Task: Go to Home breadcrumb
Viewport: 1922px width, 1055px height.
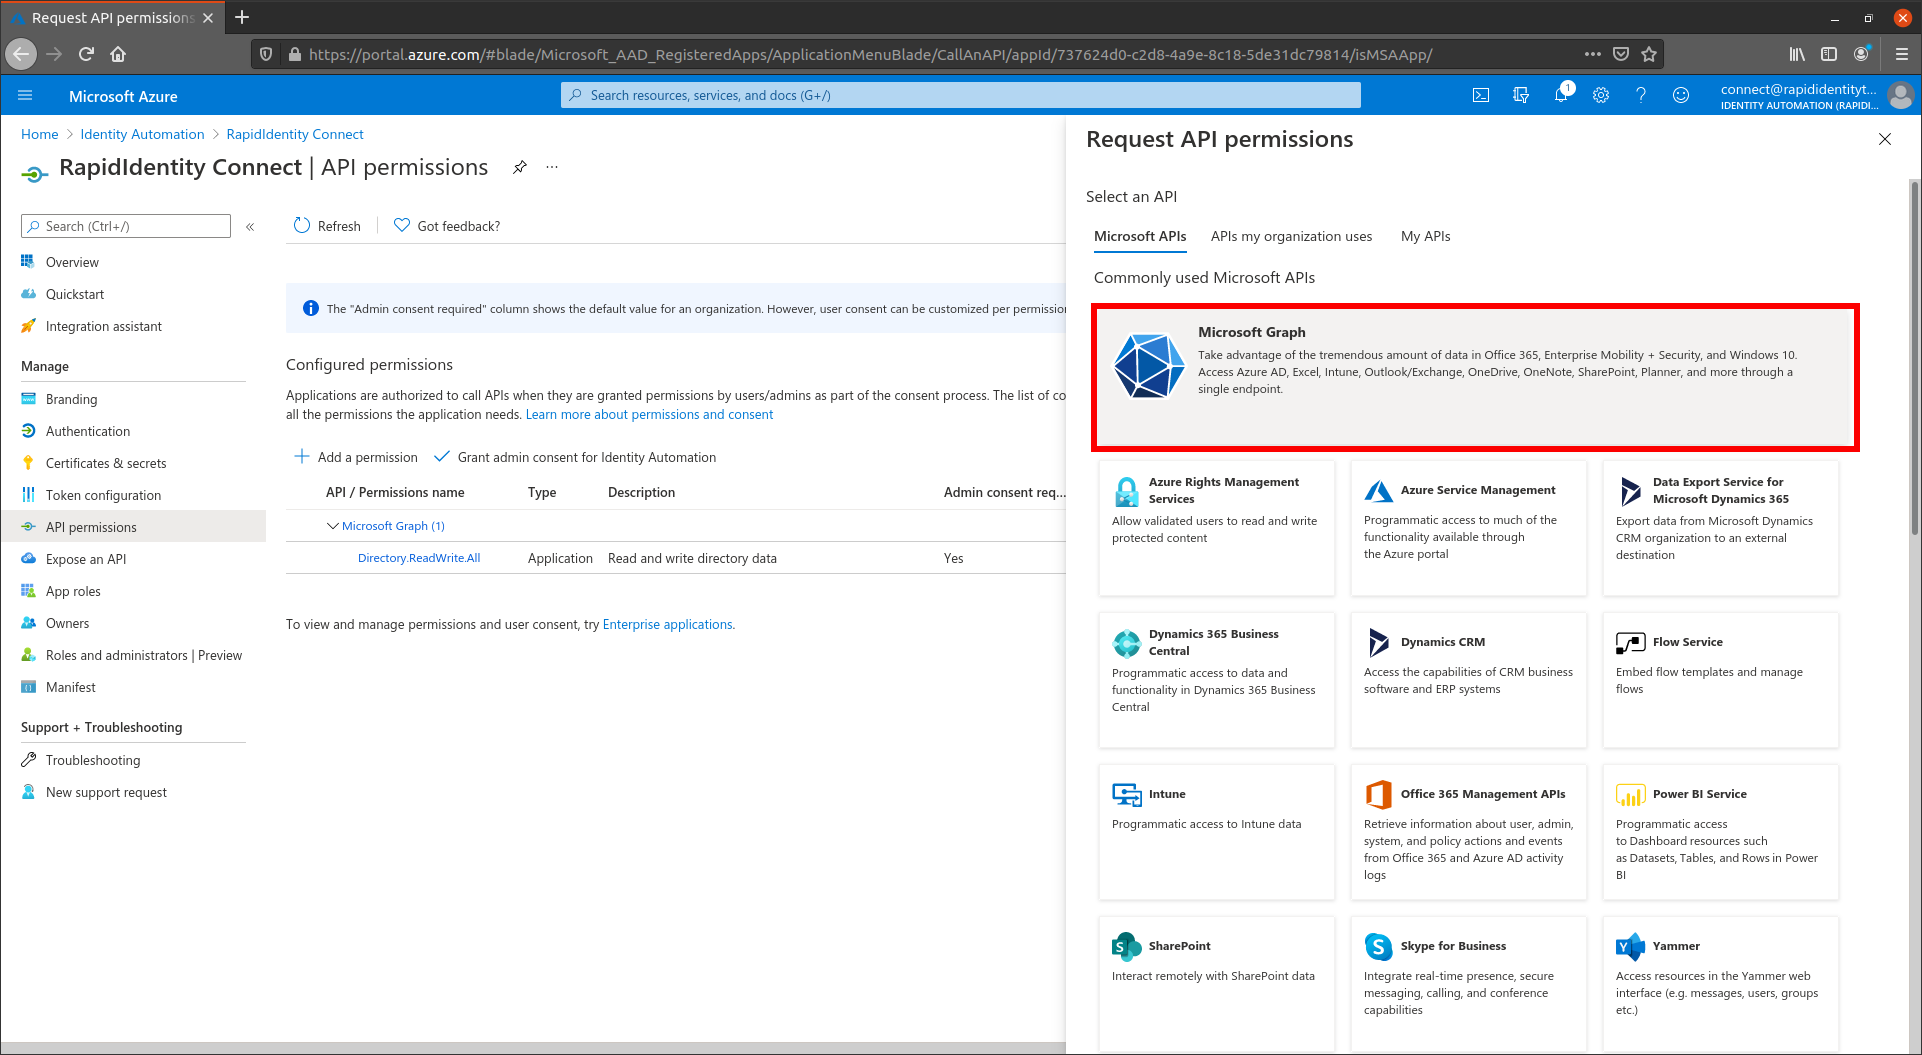Action: click(39, 134)
